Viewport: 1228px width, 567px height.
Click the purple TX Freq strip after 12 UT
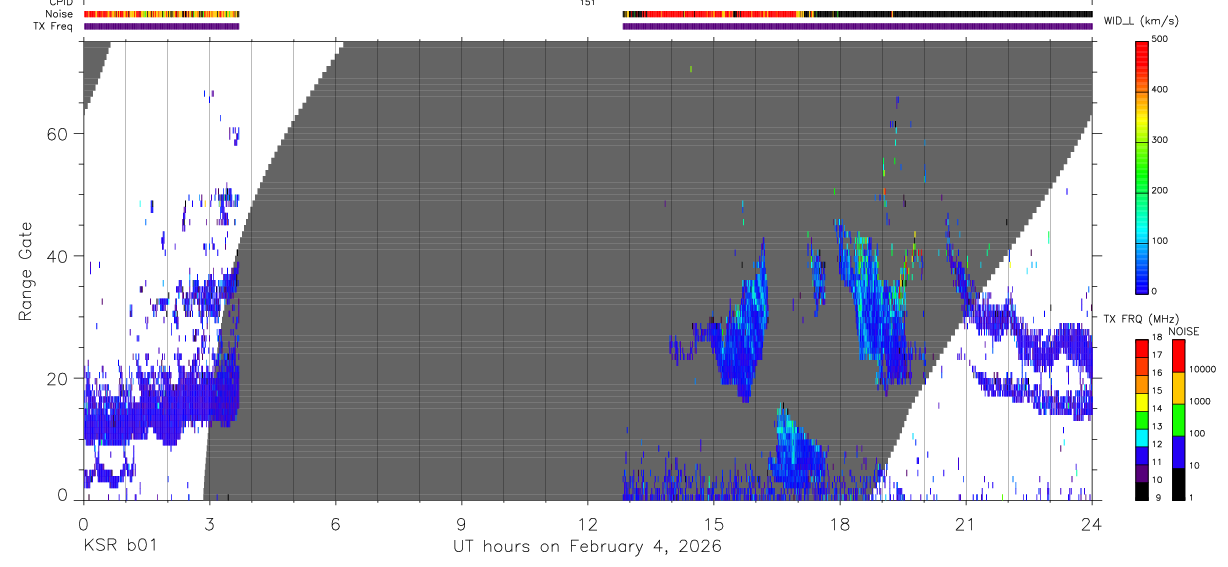coord(857,26)
